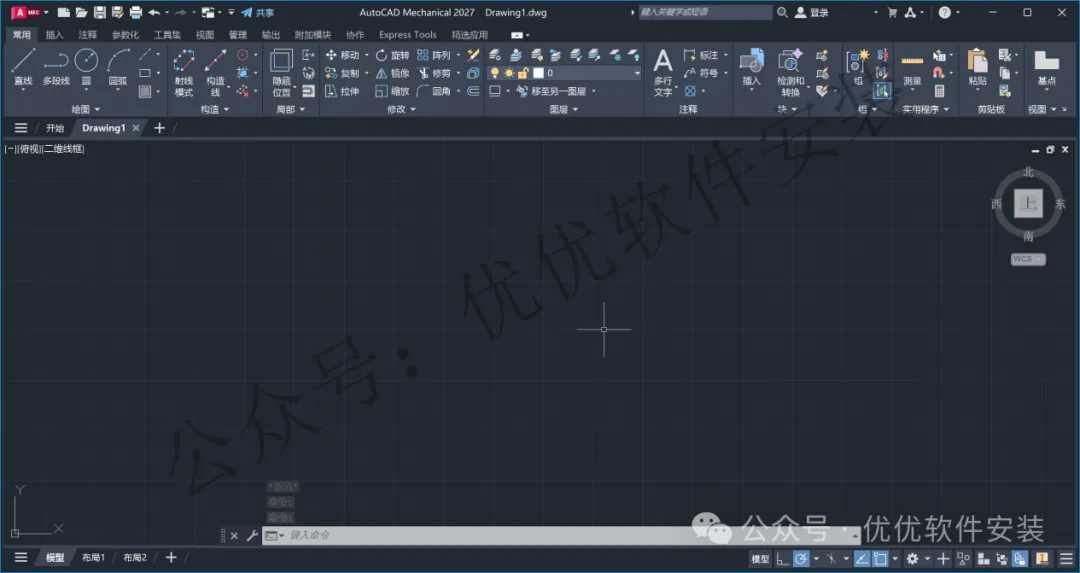The width and height of the screenshot is (1080, 573).
Task: Open the calculator in 实用程序 panel
Action: click(939, 91)
